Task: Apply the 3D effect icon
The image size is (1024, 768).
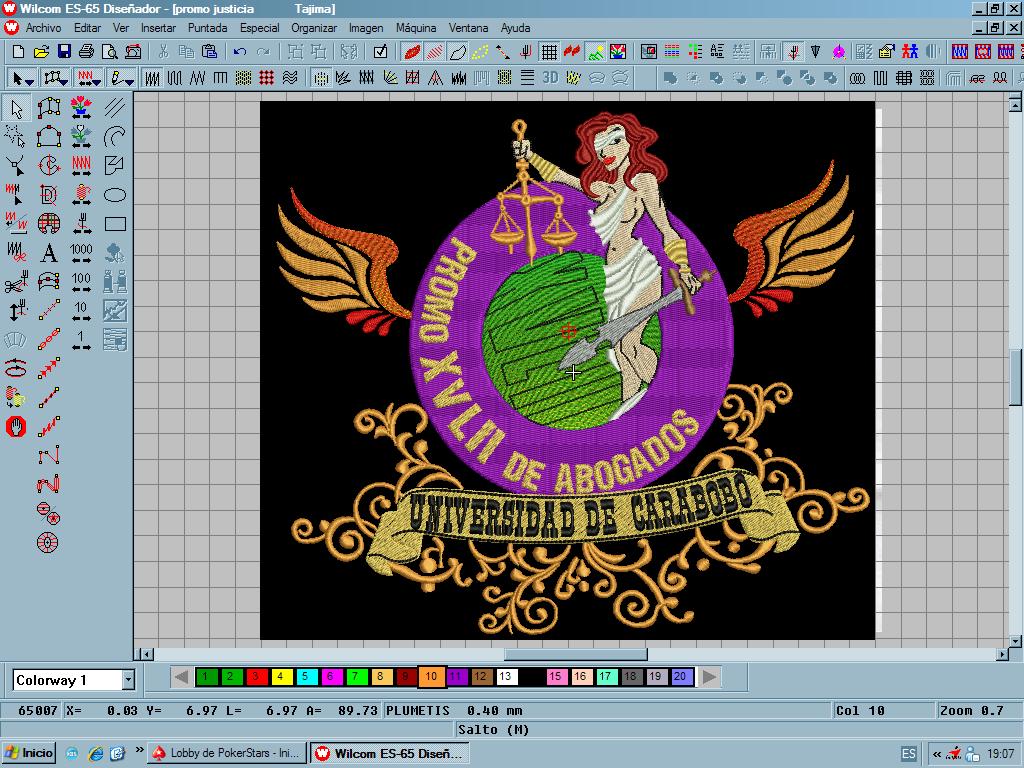Action: click(x=551, y=78)
